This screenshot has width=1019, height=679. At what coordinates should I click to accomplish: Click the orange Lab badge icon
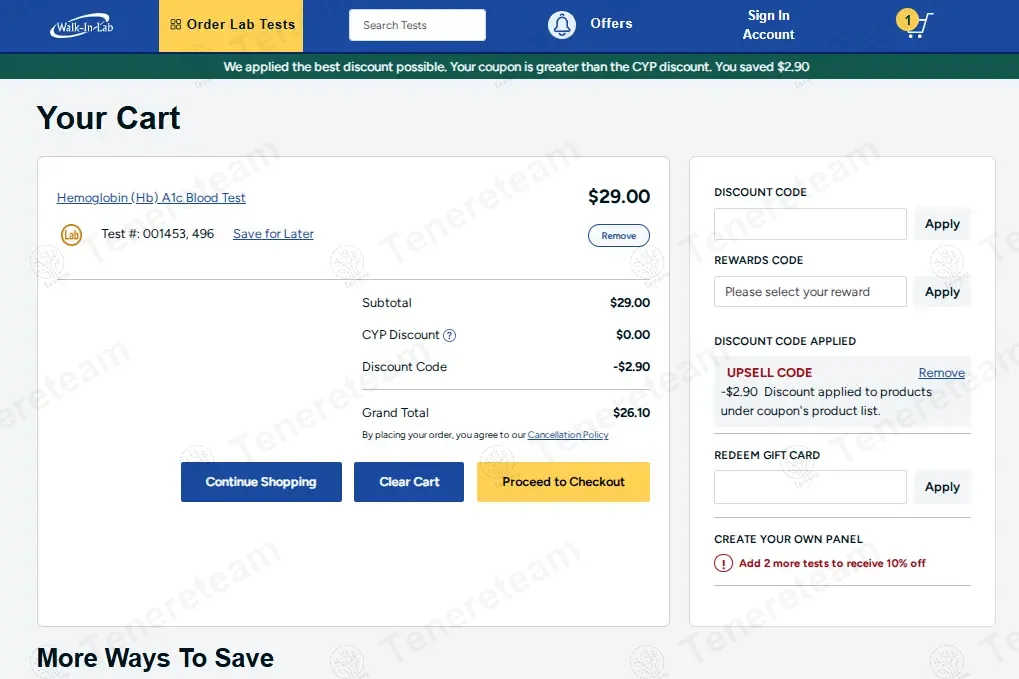71,235
